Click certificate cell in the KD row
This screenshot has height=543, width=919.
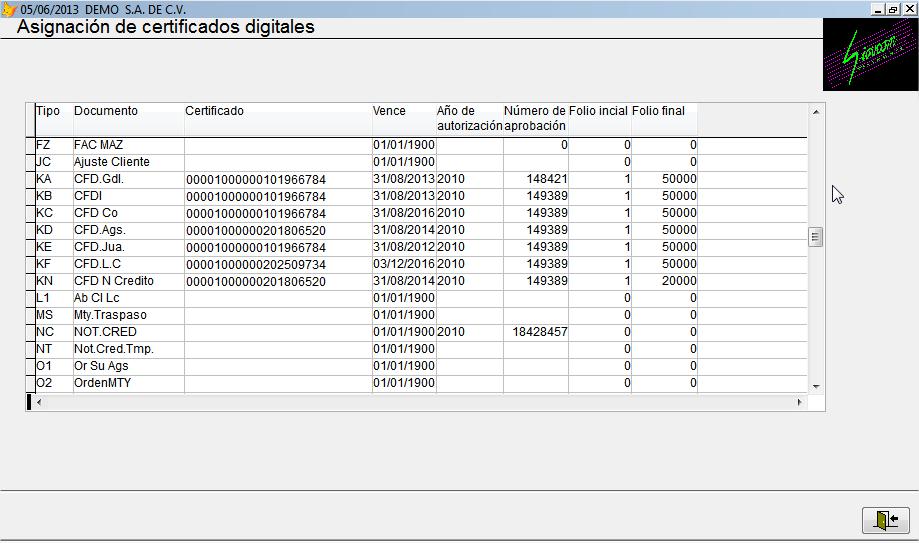(x=278, y=230)
